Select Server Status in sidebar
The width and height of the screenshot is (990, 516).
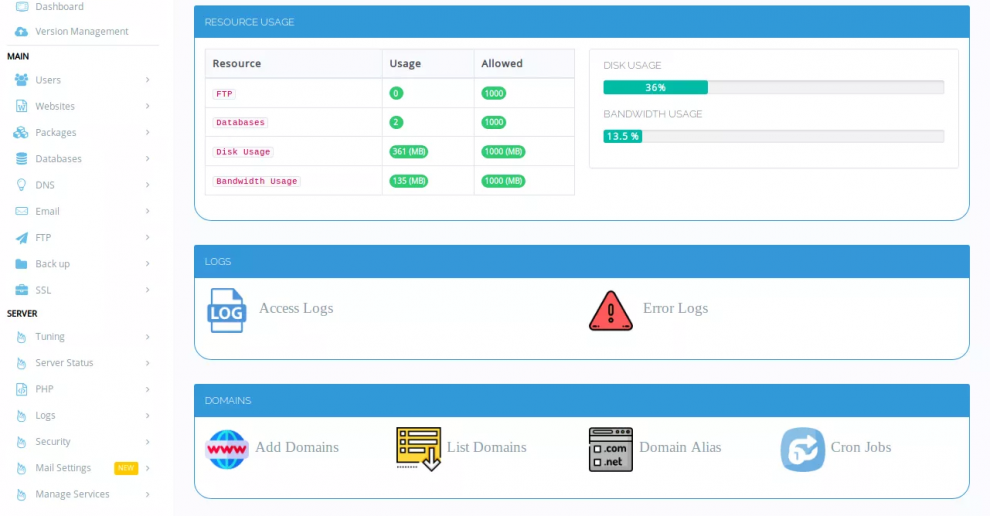point(64,363)
